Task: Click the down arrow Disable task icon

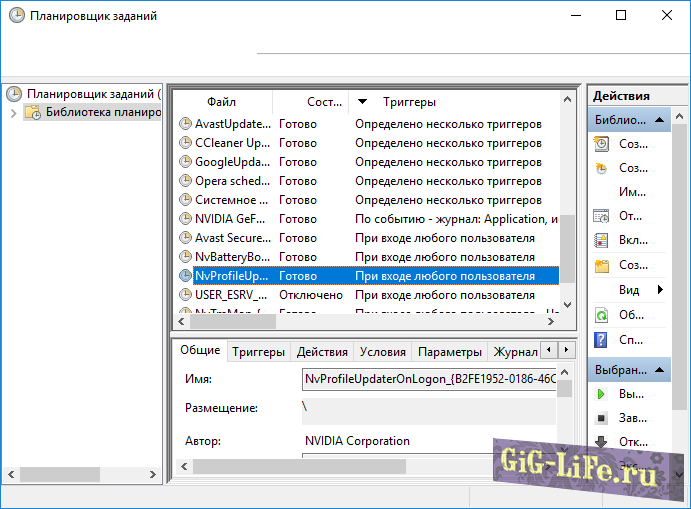Action: click(601, 441)
